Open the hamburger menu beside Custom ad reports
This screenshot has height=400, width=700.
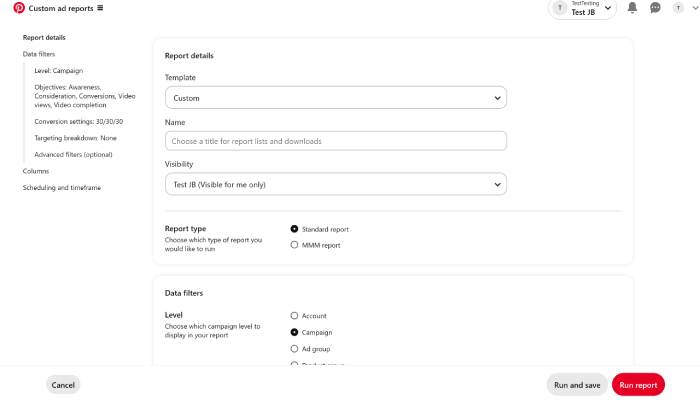pos(100,8)
